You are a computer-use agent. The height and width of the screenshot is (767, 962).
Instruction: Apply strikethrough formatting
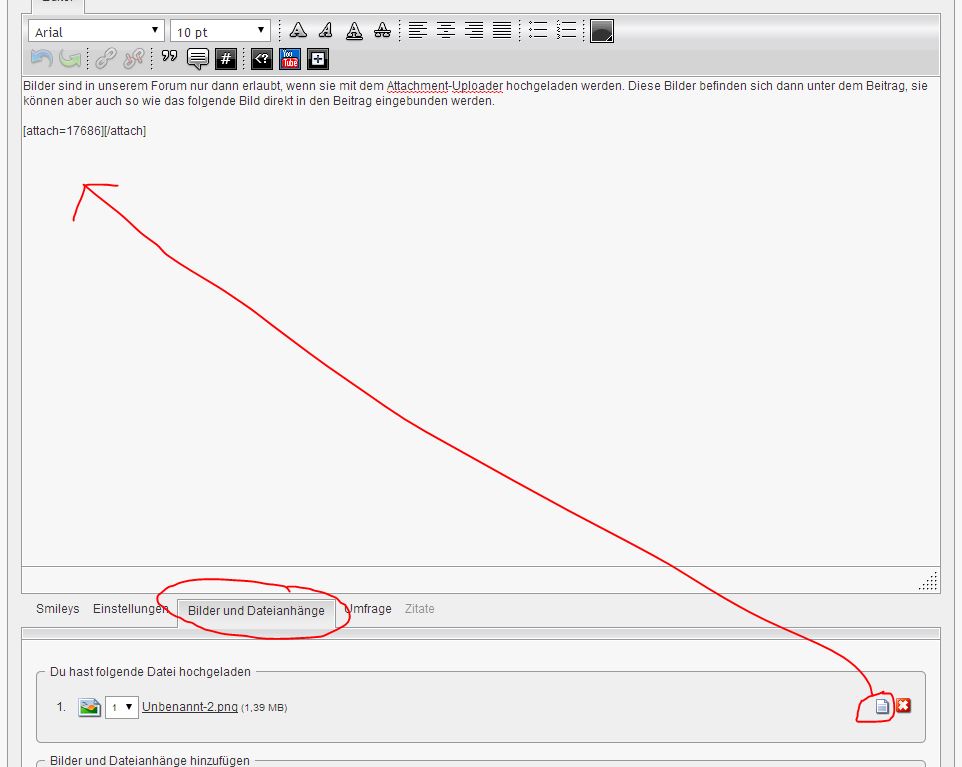382,31
